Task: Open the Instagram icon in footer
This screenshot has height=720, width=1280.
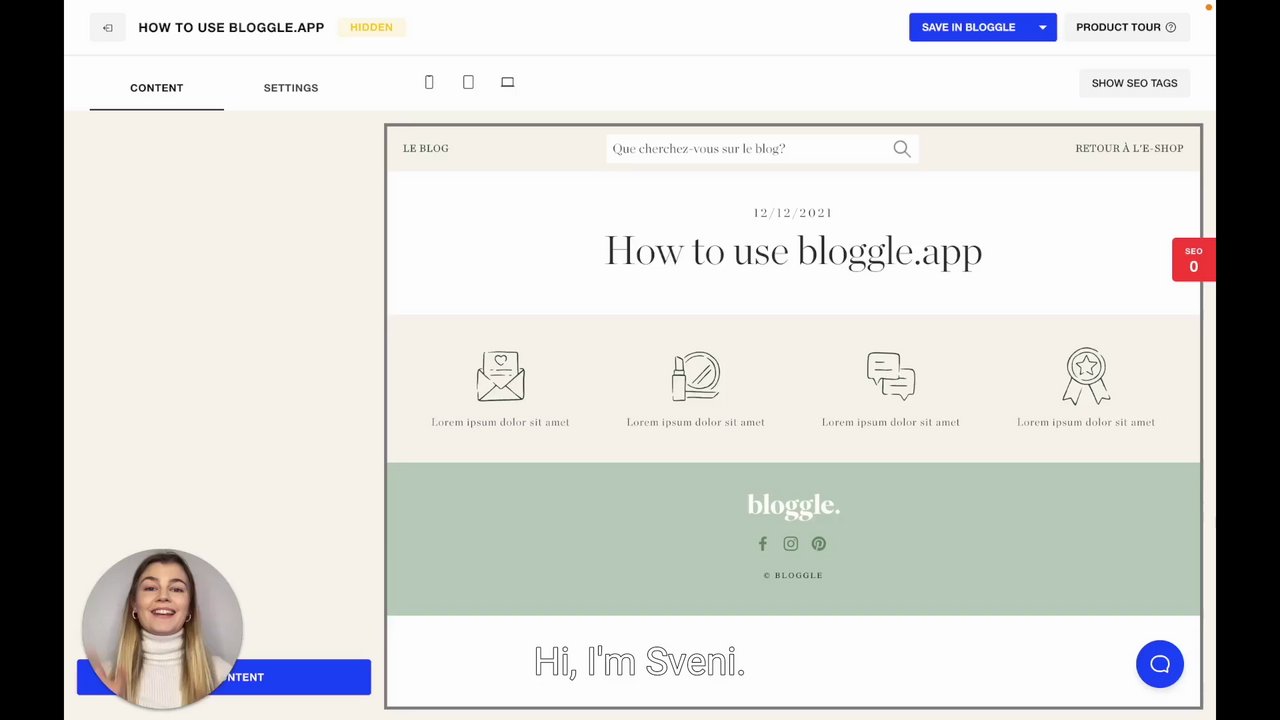Action: click(x=791, y=544)
